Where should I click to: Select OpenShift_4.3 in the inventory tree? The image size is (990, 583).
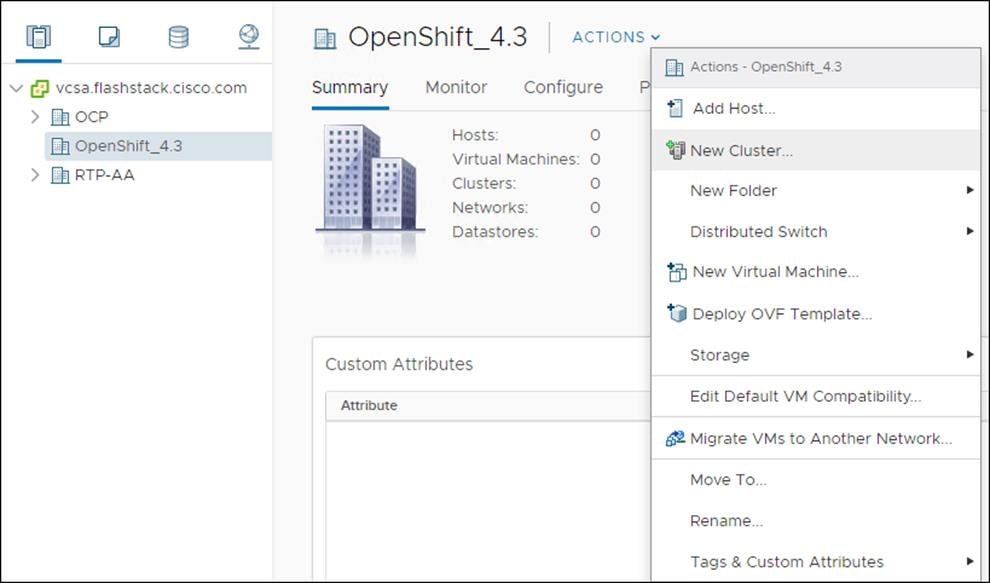[x=128, y=146]
